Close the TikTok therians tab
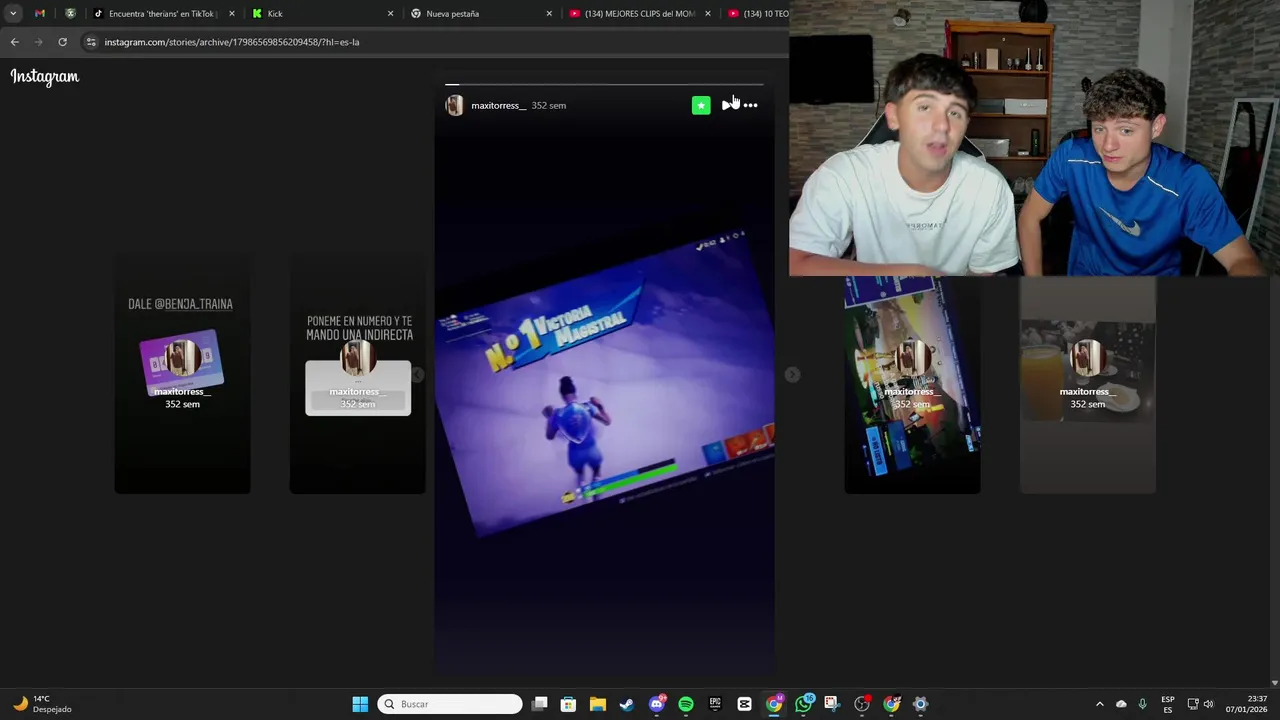 (x=232, y=14)
